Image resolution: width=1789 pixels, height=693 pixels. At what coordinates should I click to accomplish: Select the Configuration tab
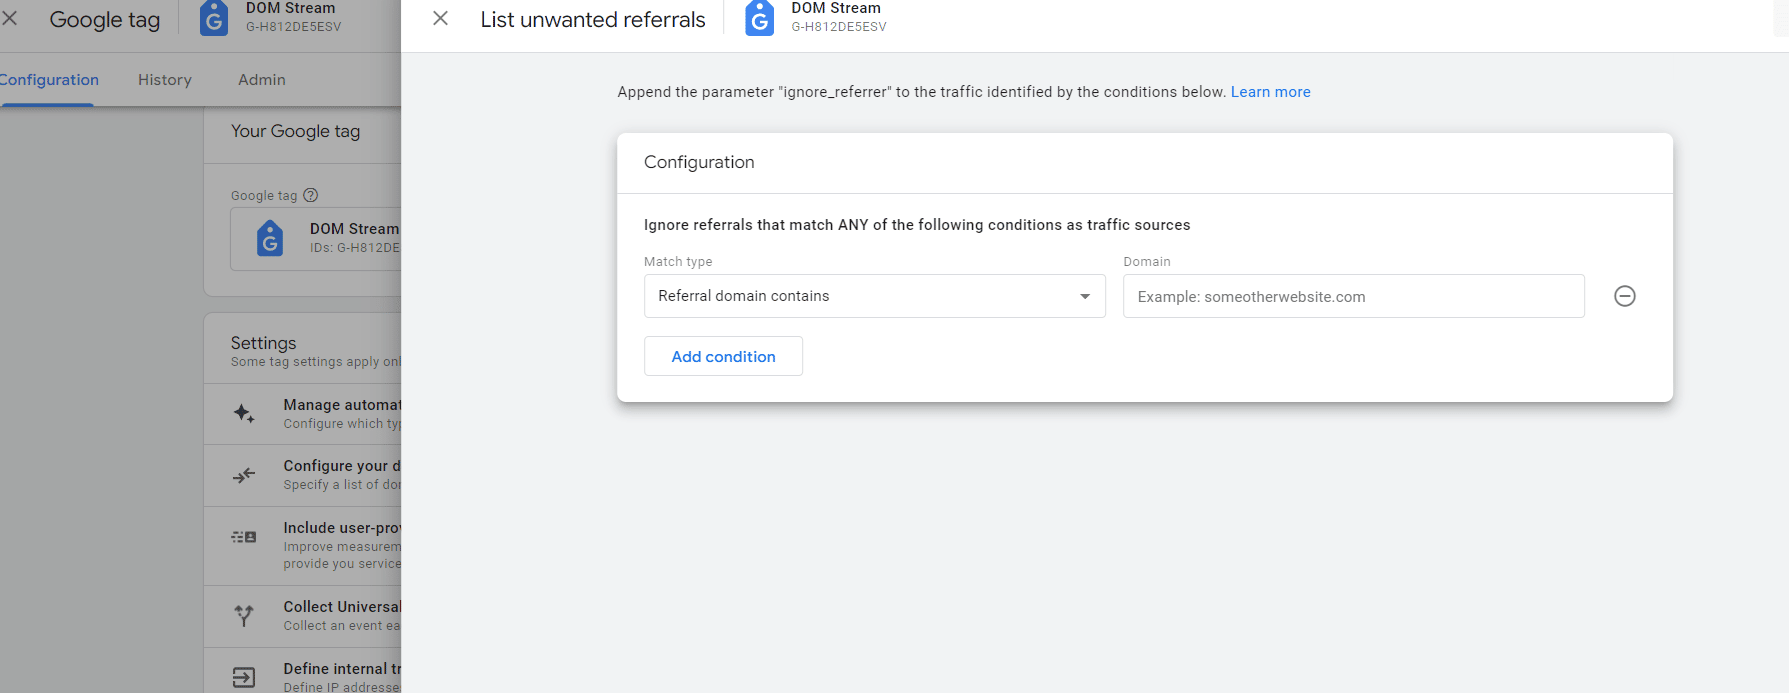coord(49,80)
